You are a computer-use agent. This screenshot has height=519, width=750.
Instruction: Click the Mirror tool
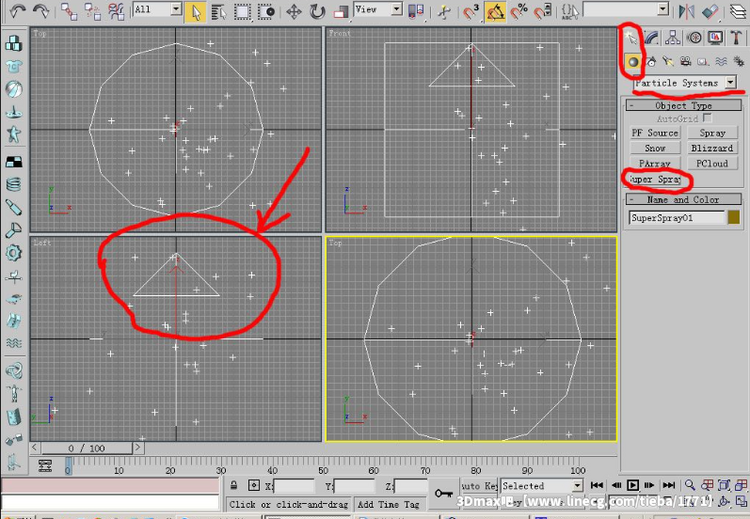pos(687,11)
